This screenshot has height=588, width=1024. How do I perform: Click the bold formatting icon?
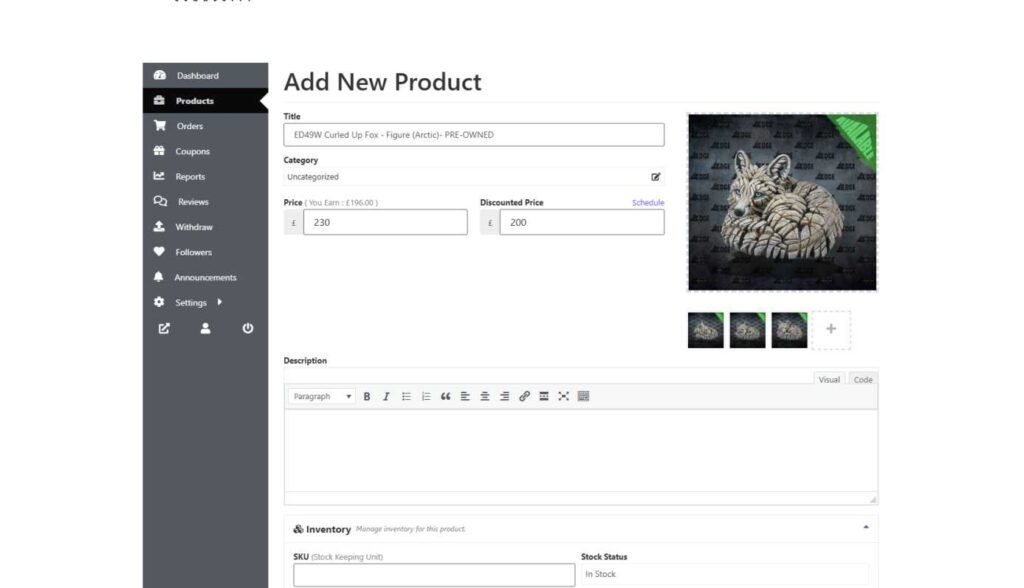pos(367,397)
